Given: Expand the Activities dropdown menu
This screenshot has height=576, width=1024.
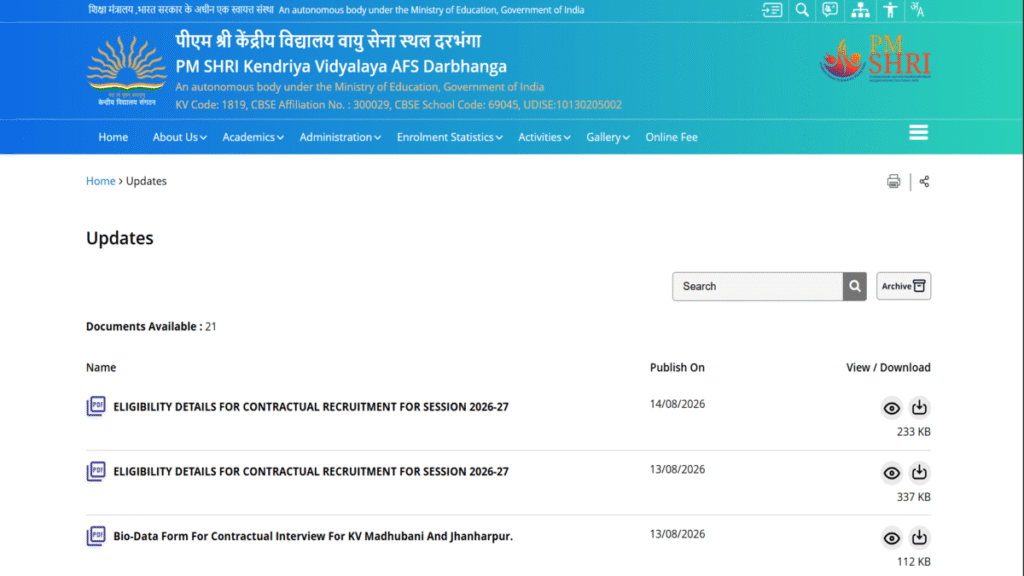Looking at the screenshot, I should [544, 137].
